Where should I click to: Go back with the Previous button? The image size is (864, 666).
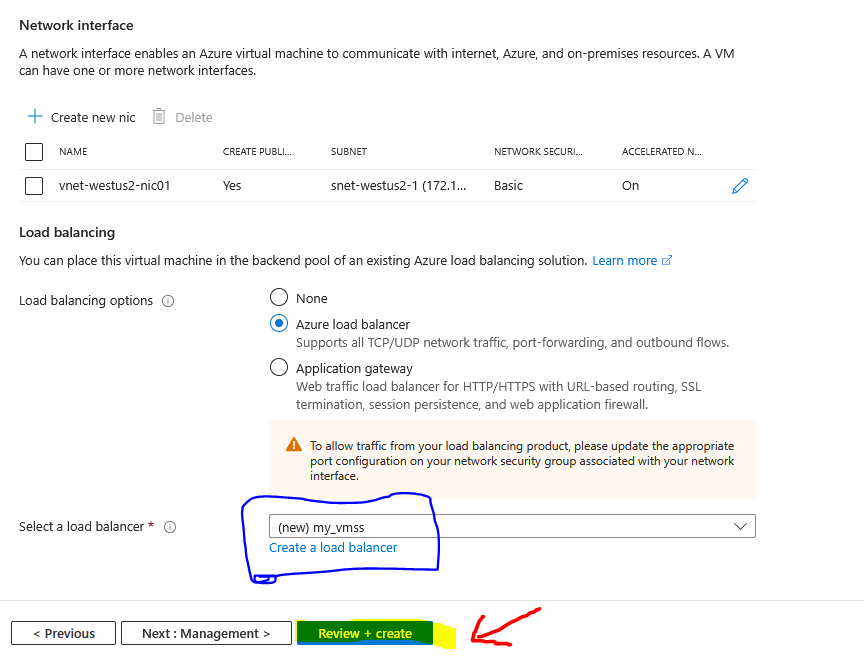[63, 633]
